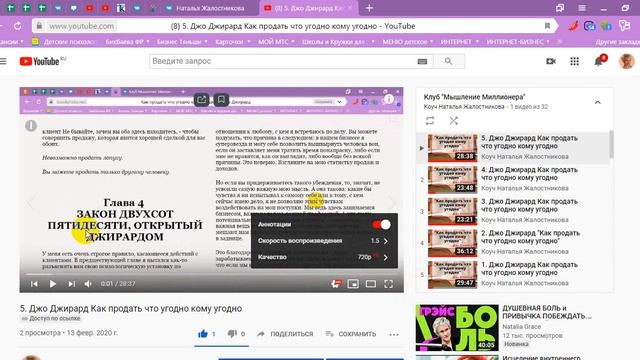Open playlist thumbnail with duration 36:12
Screen dimensions: 640x360
[x=453, y=242]
